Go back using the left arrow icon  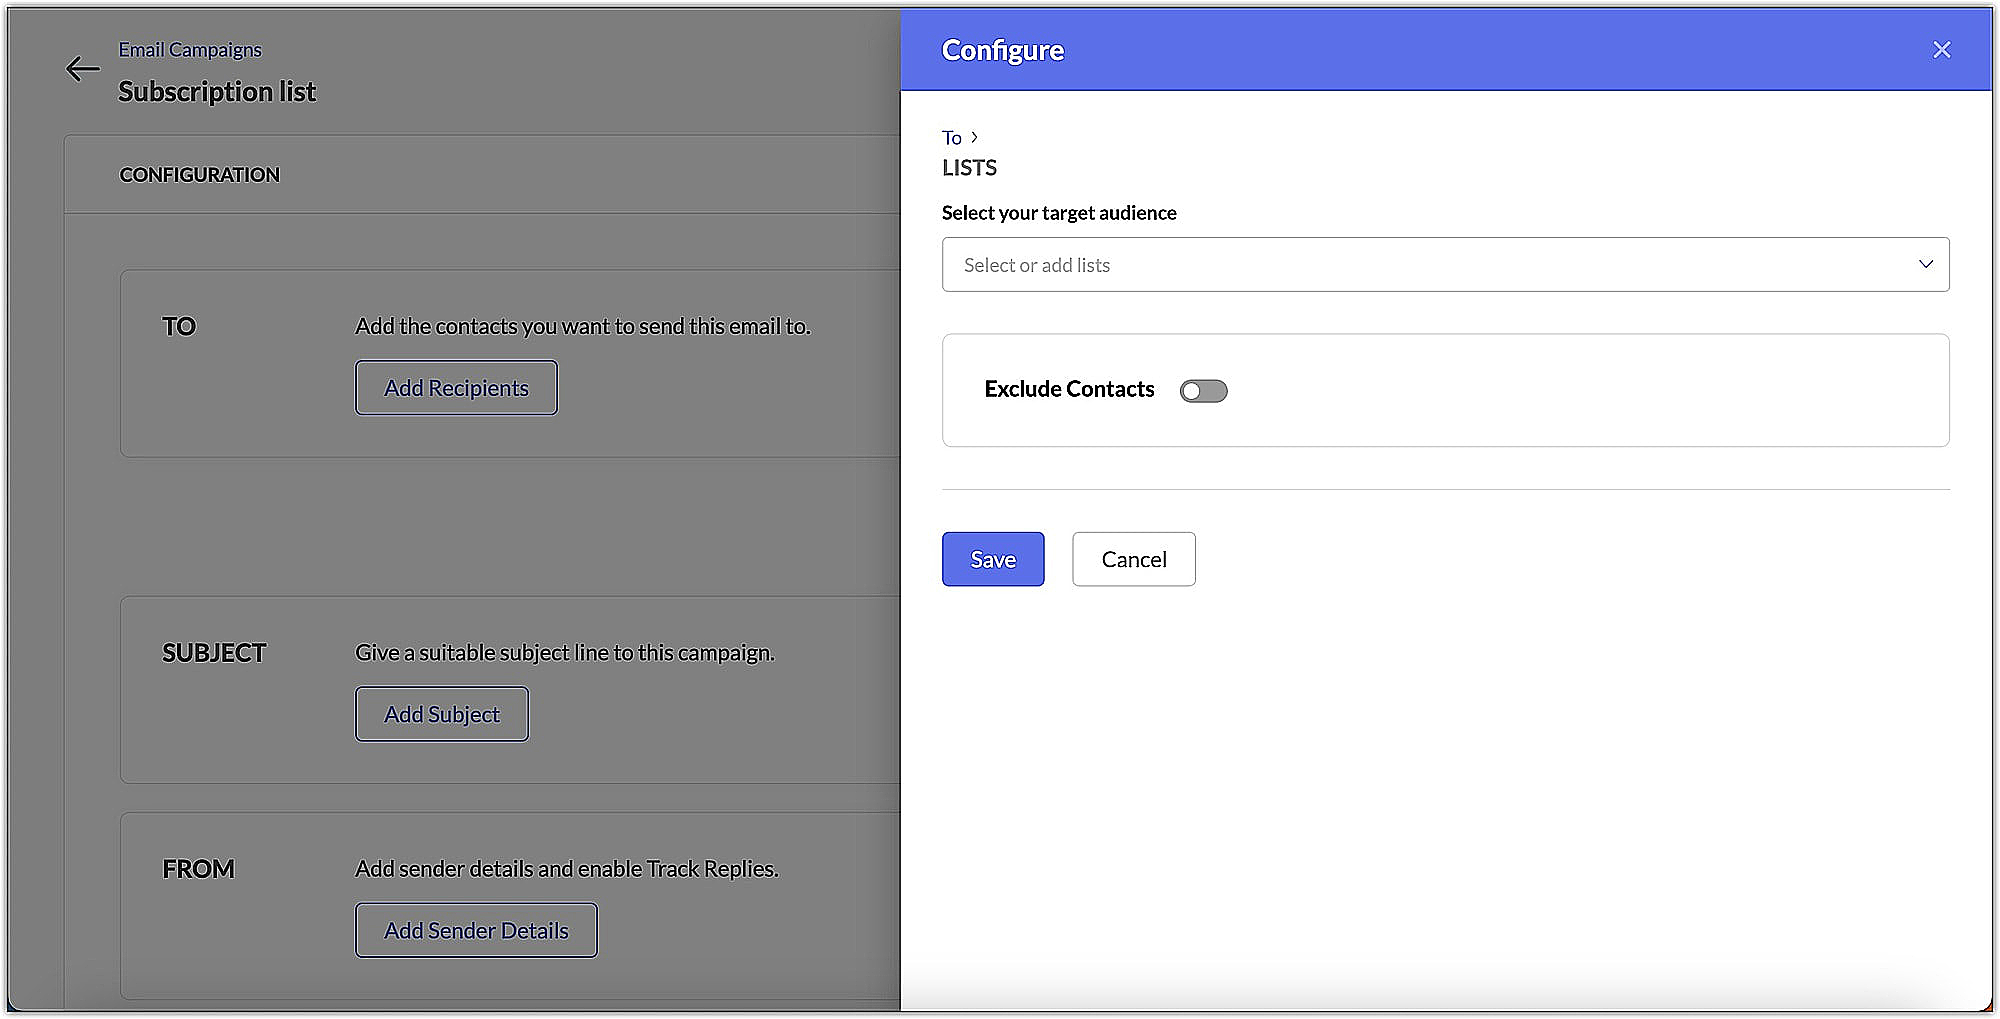[x=83, y=69]
